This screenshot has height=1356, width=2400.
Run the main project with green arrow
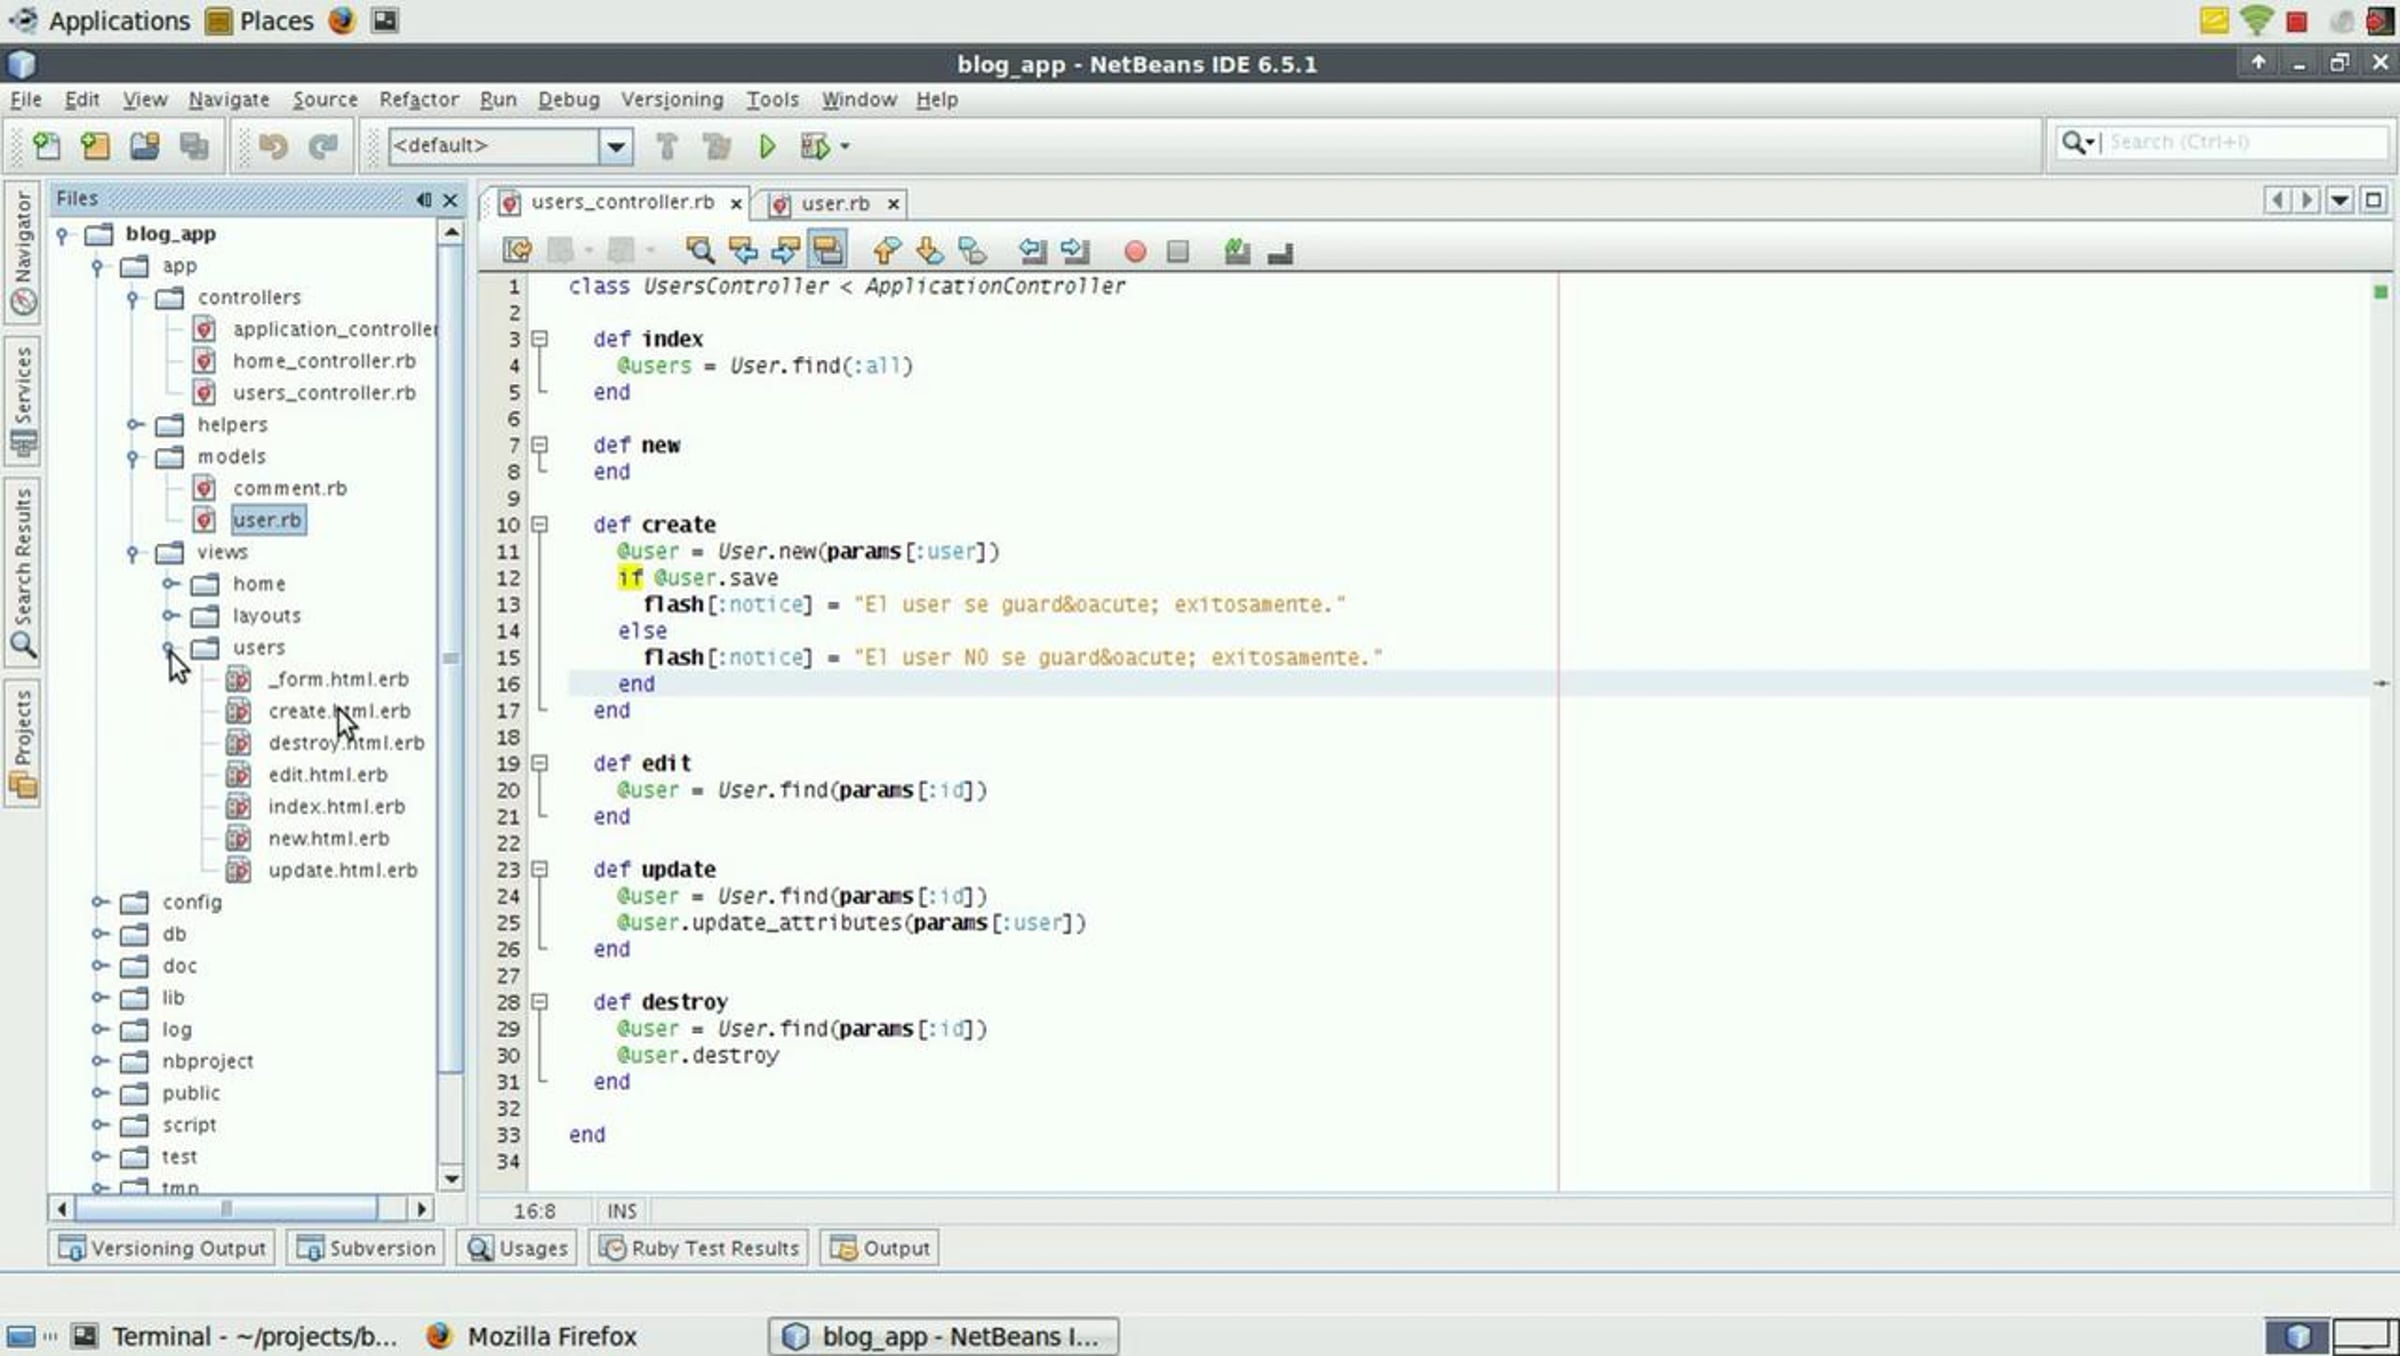pyautogui.click(x=766, y=146)
